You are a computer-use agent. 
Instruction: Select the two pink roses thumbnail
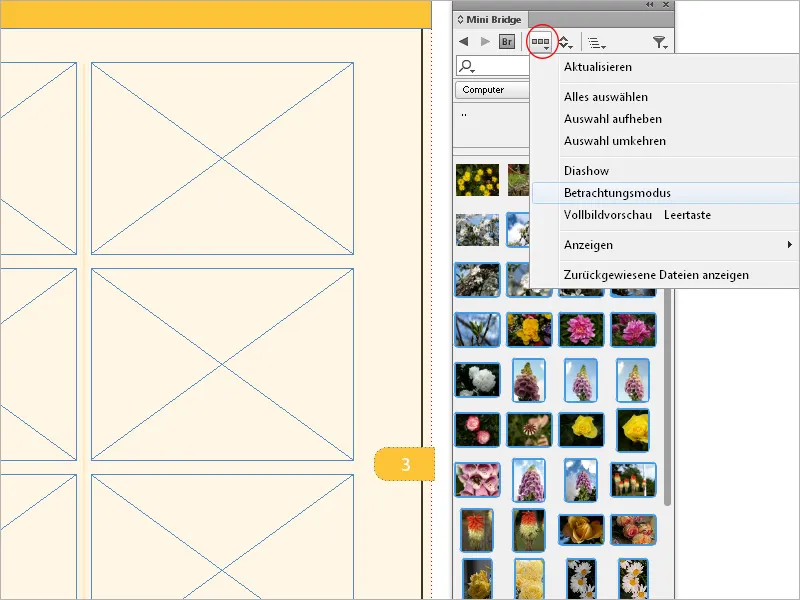(478, 430)
